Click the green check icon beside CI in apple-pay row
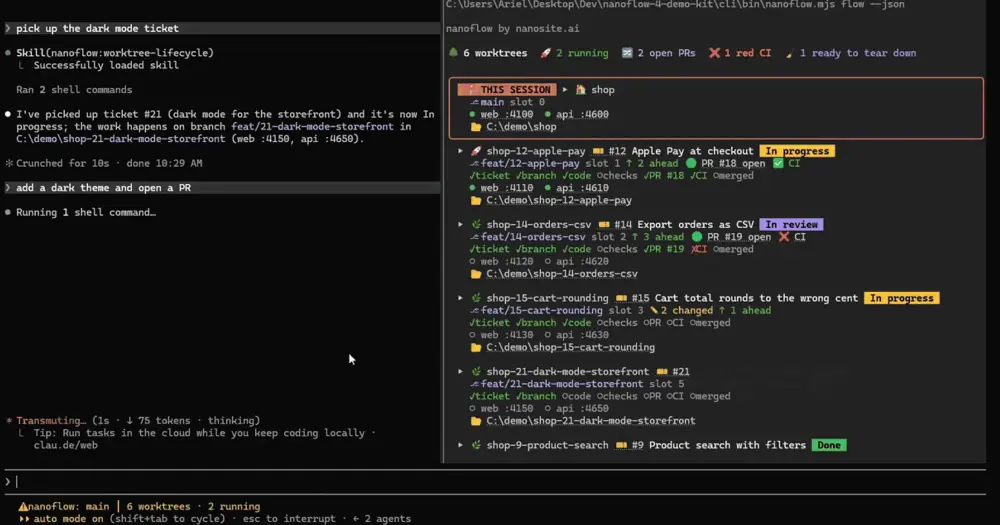Viewport: 1000px width, 525px height. coord(778,163)
